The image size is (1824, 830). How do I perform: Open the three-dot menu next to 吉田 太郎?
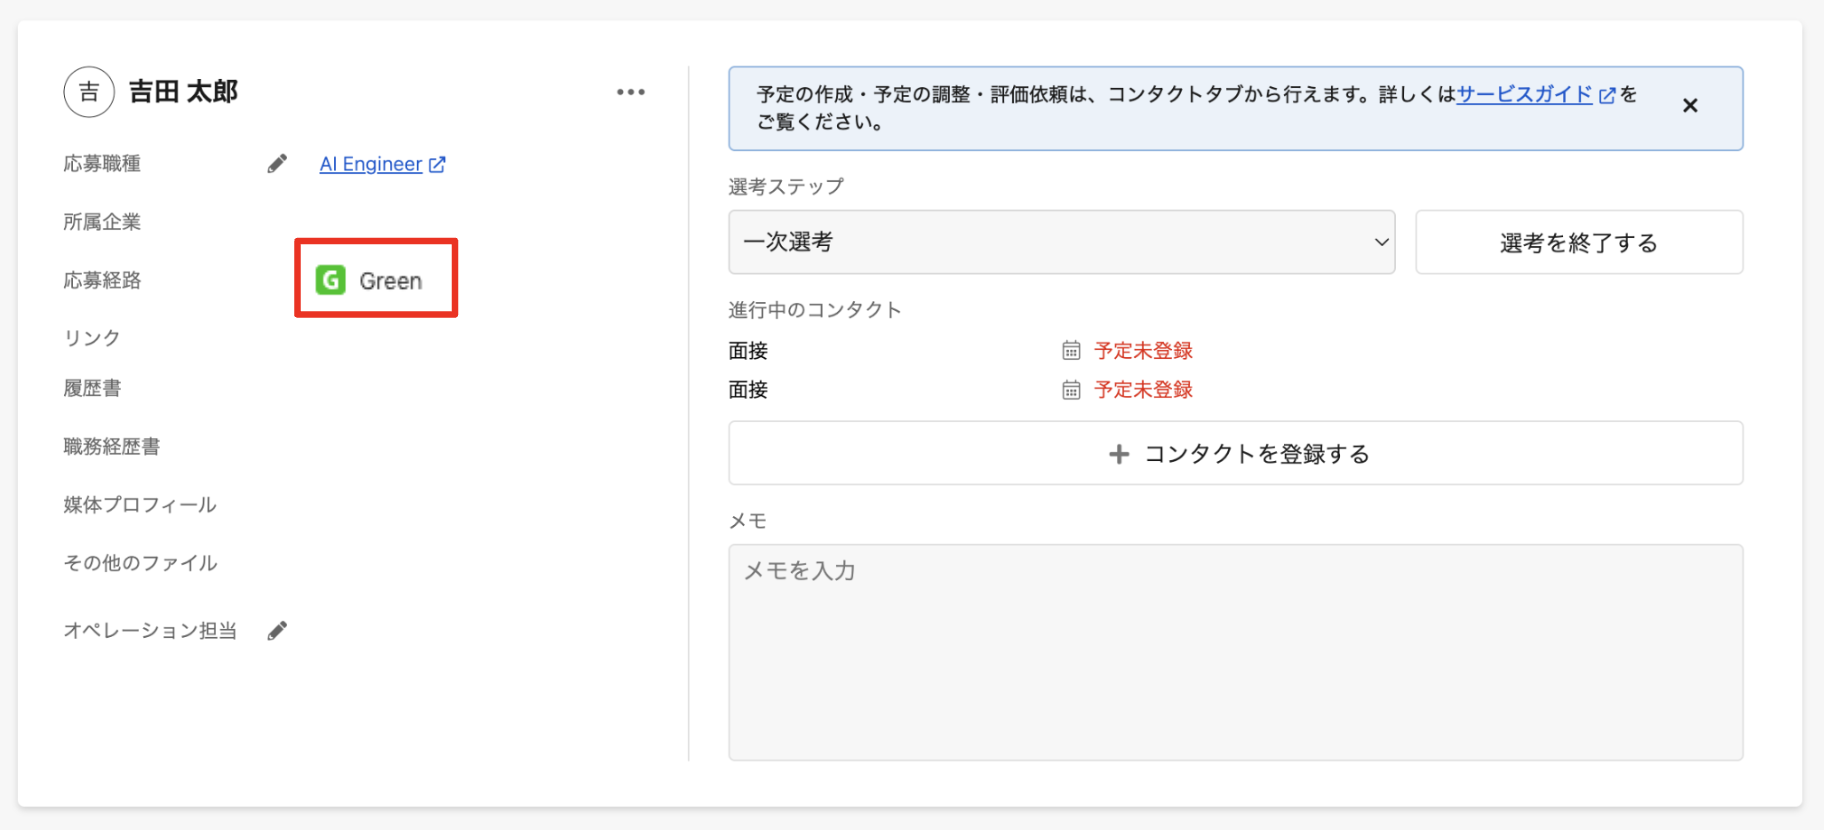click(631, 92)
